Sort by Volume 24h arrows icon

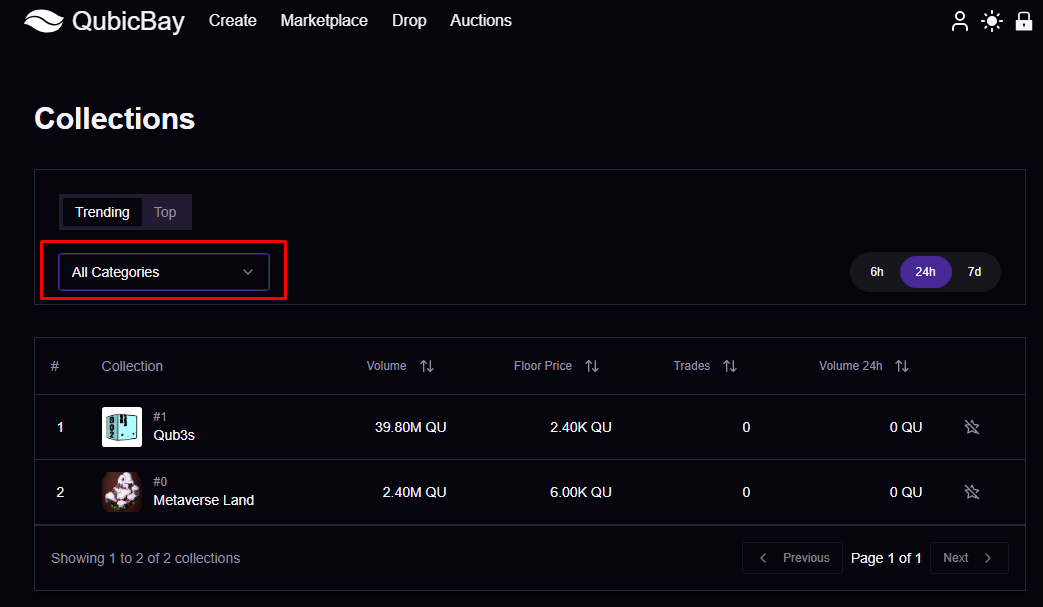click(902, 366)
